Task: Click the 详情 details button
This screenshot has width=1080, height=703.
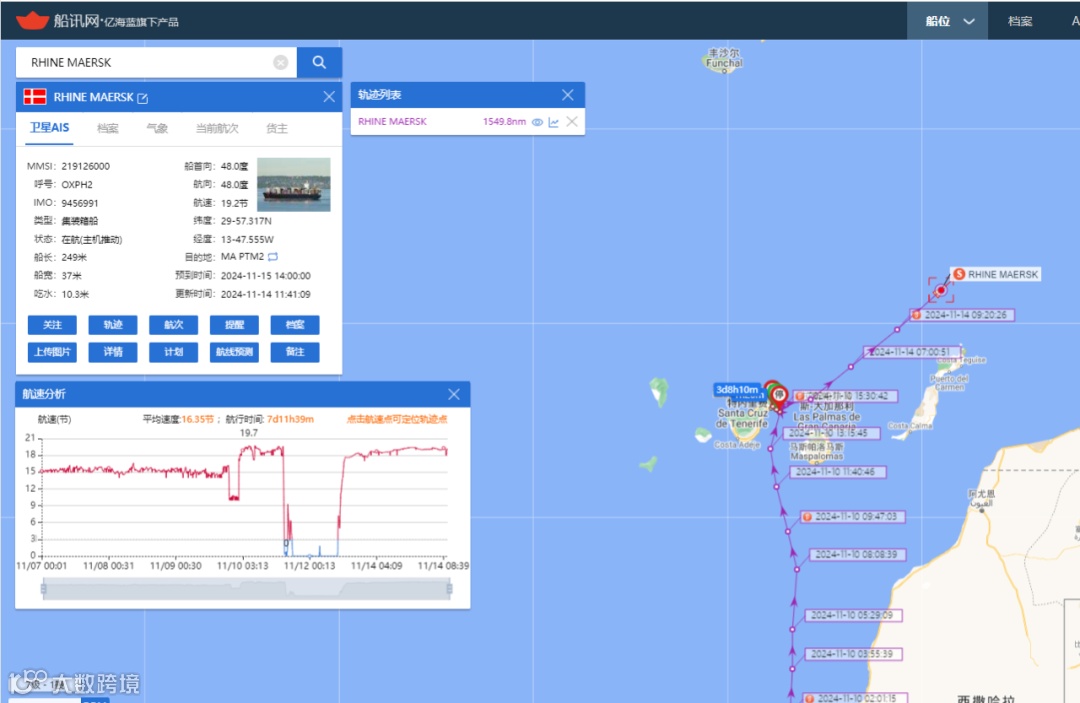Action: coord(113,352)
